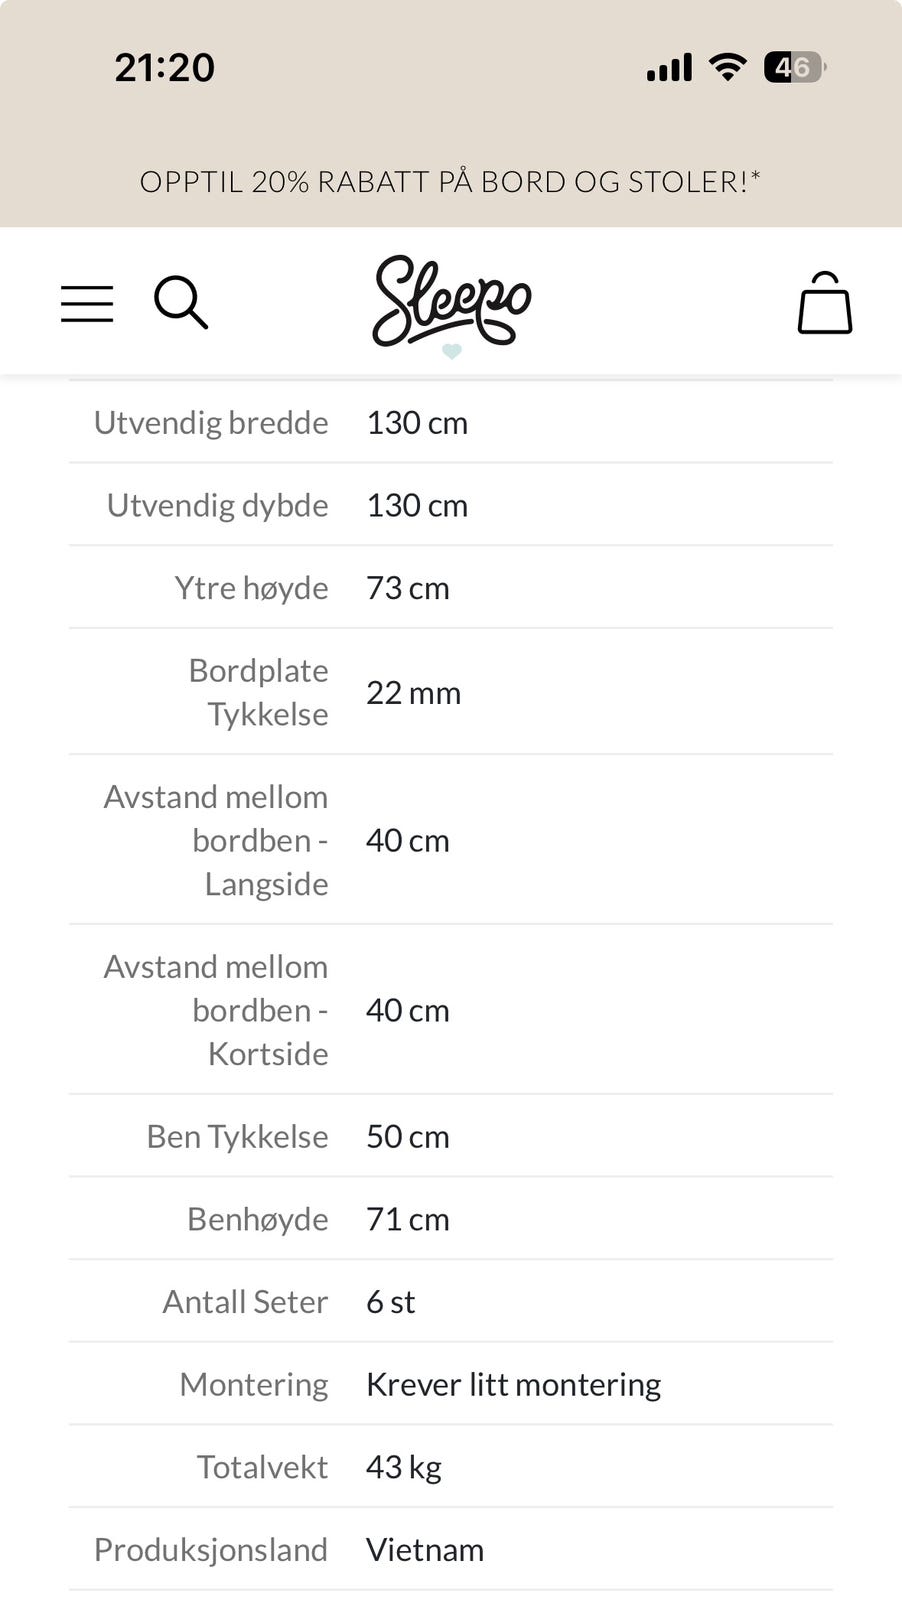Open the hamburger menu
Screen dimensions: 902x1600
point(87,303)
